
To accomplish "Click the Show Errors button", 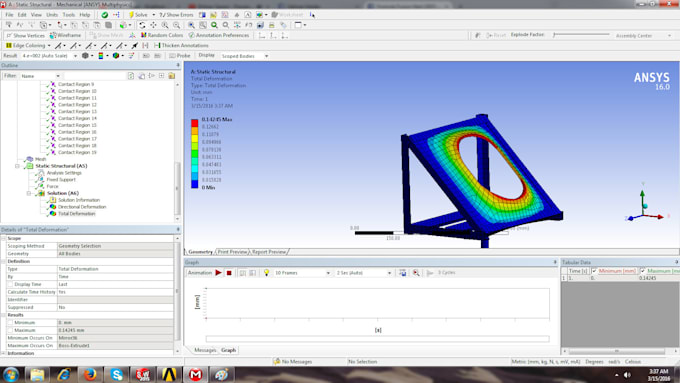I will coord(176,15).
